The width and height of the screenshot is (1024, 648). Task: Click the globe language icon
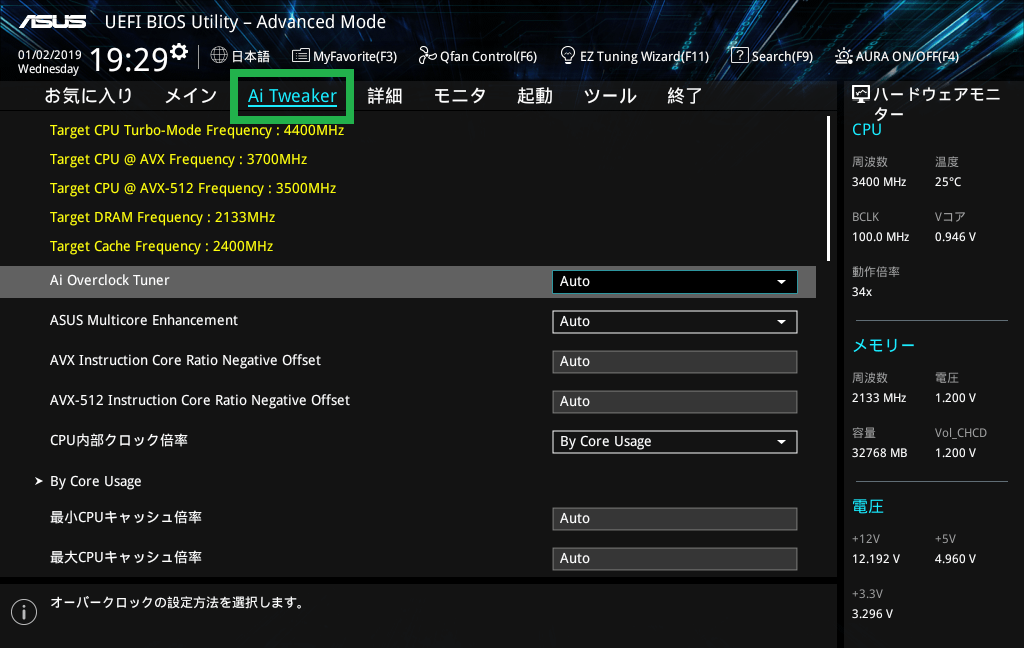(x=219, y=56)
